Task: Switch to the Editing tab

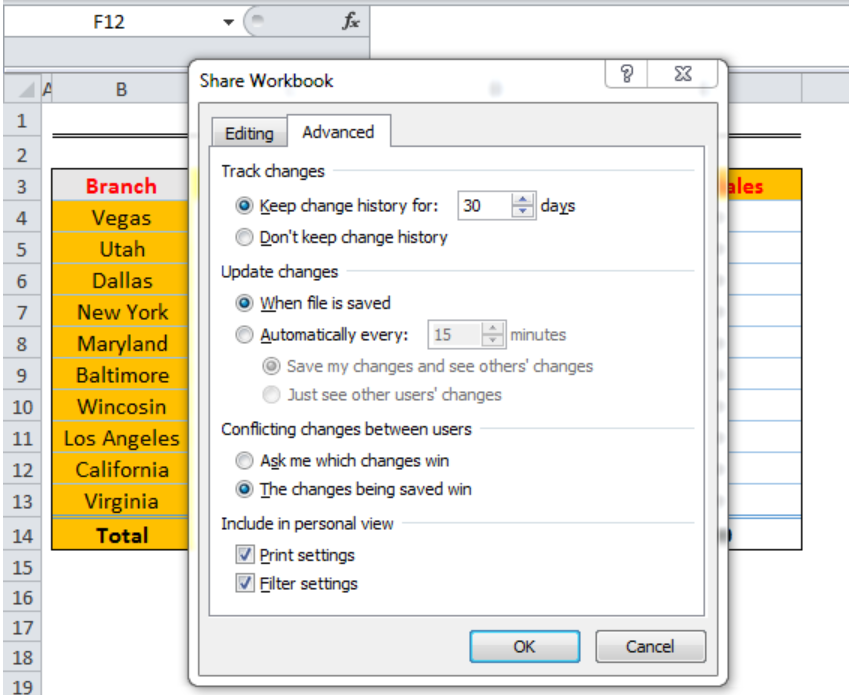Action: click(x=249, y=133)
